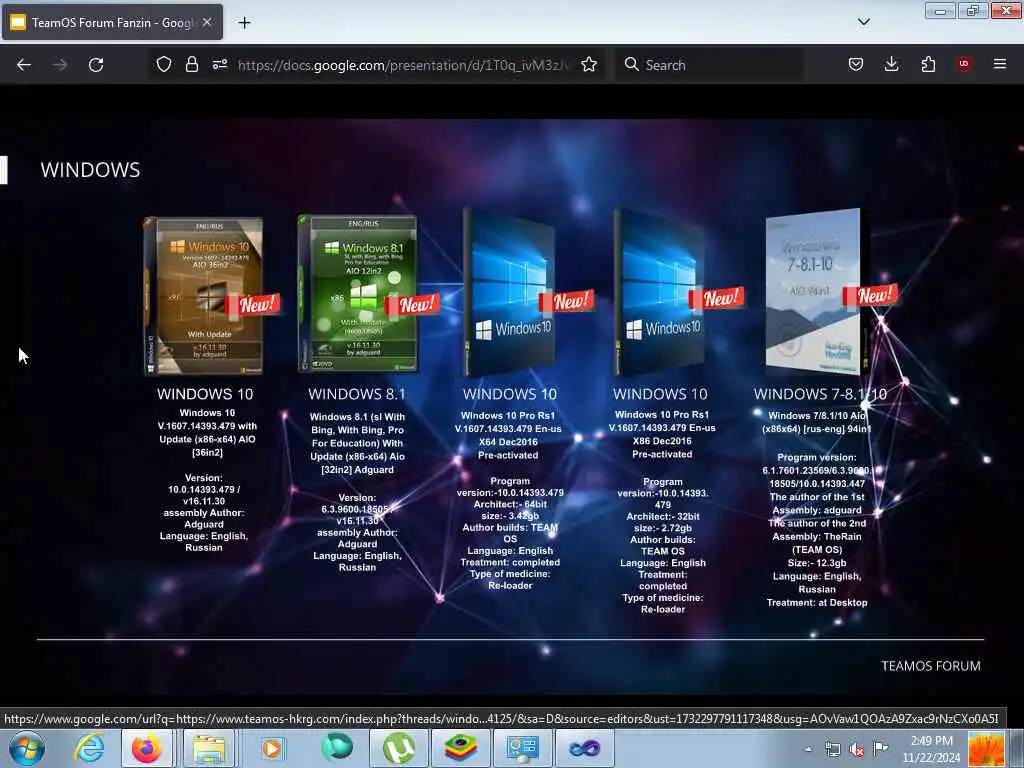Click the site security padlock icon
The height and width of the screenshot is (768, 1024).
(191, 64)
